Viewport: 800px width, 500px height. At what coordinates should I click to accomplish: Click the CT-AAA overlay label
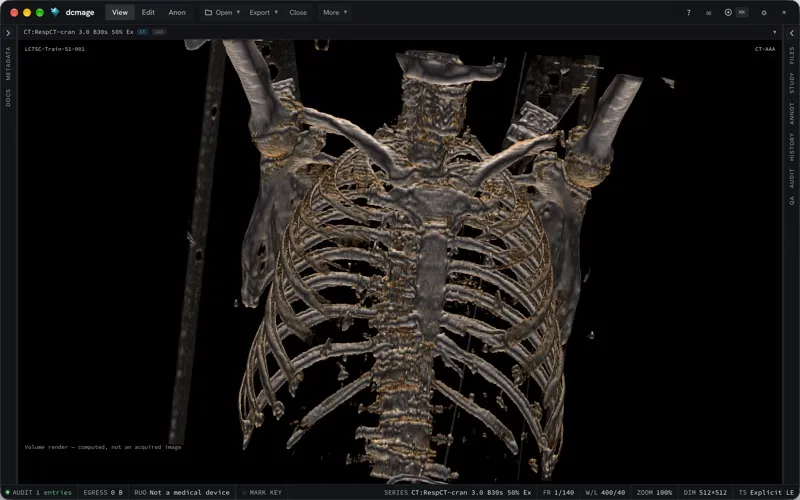click(x=765, y=49)
